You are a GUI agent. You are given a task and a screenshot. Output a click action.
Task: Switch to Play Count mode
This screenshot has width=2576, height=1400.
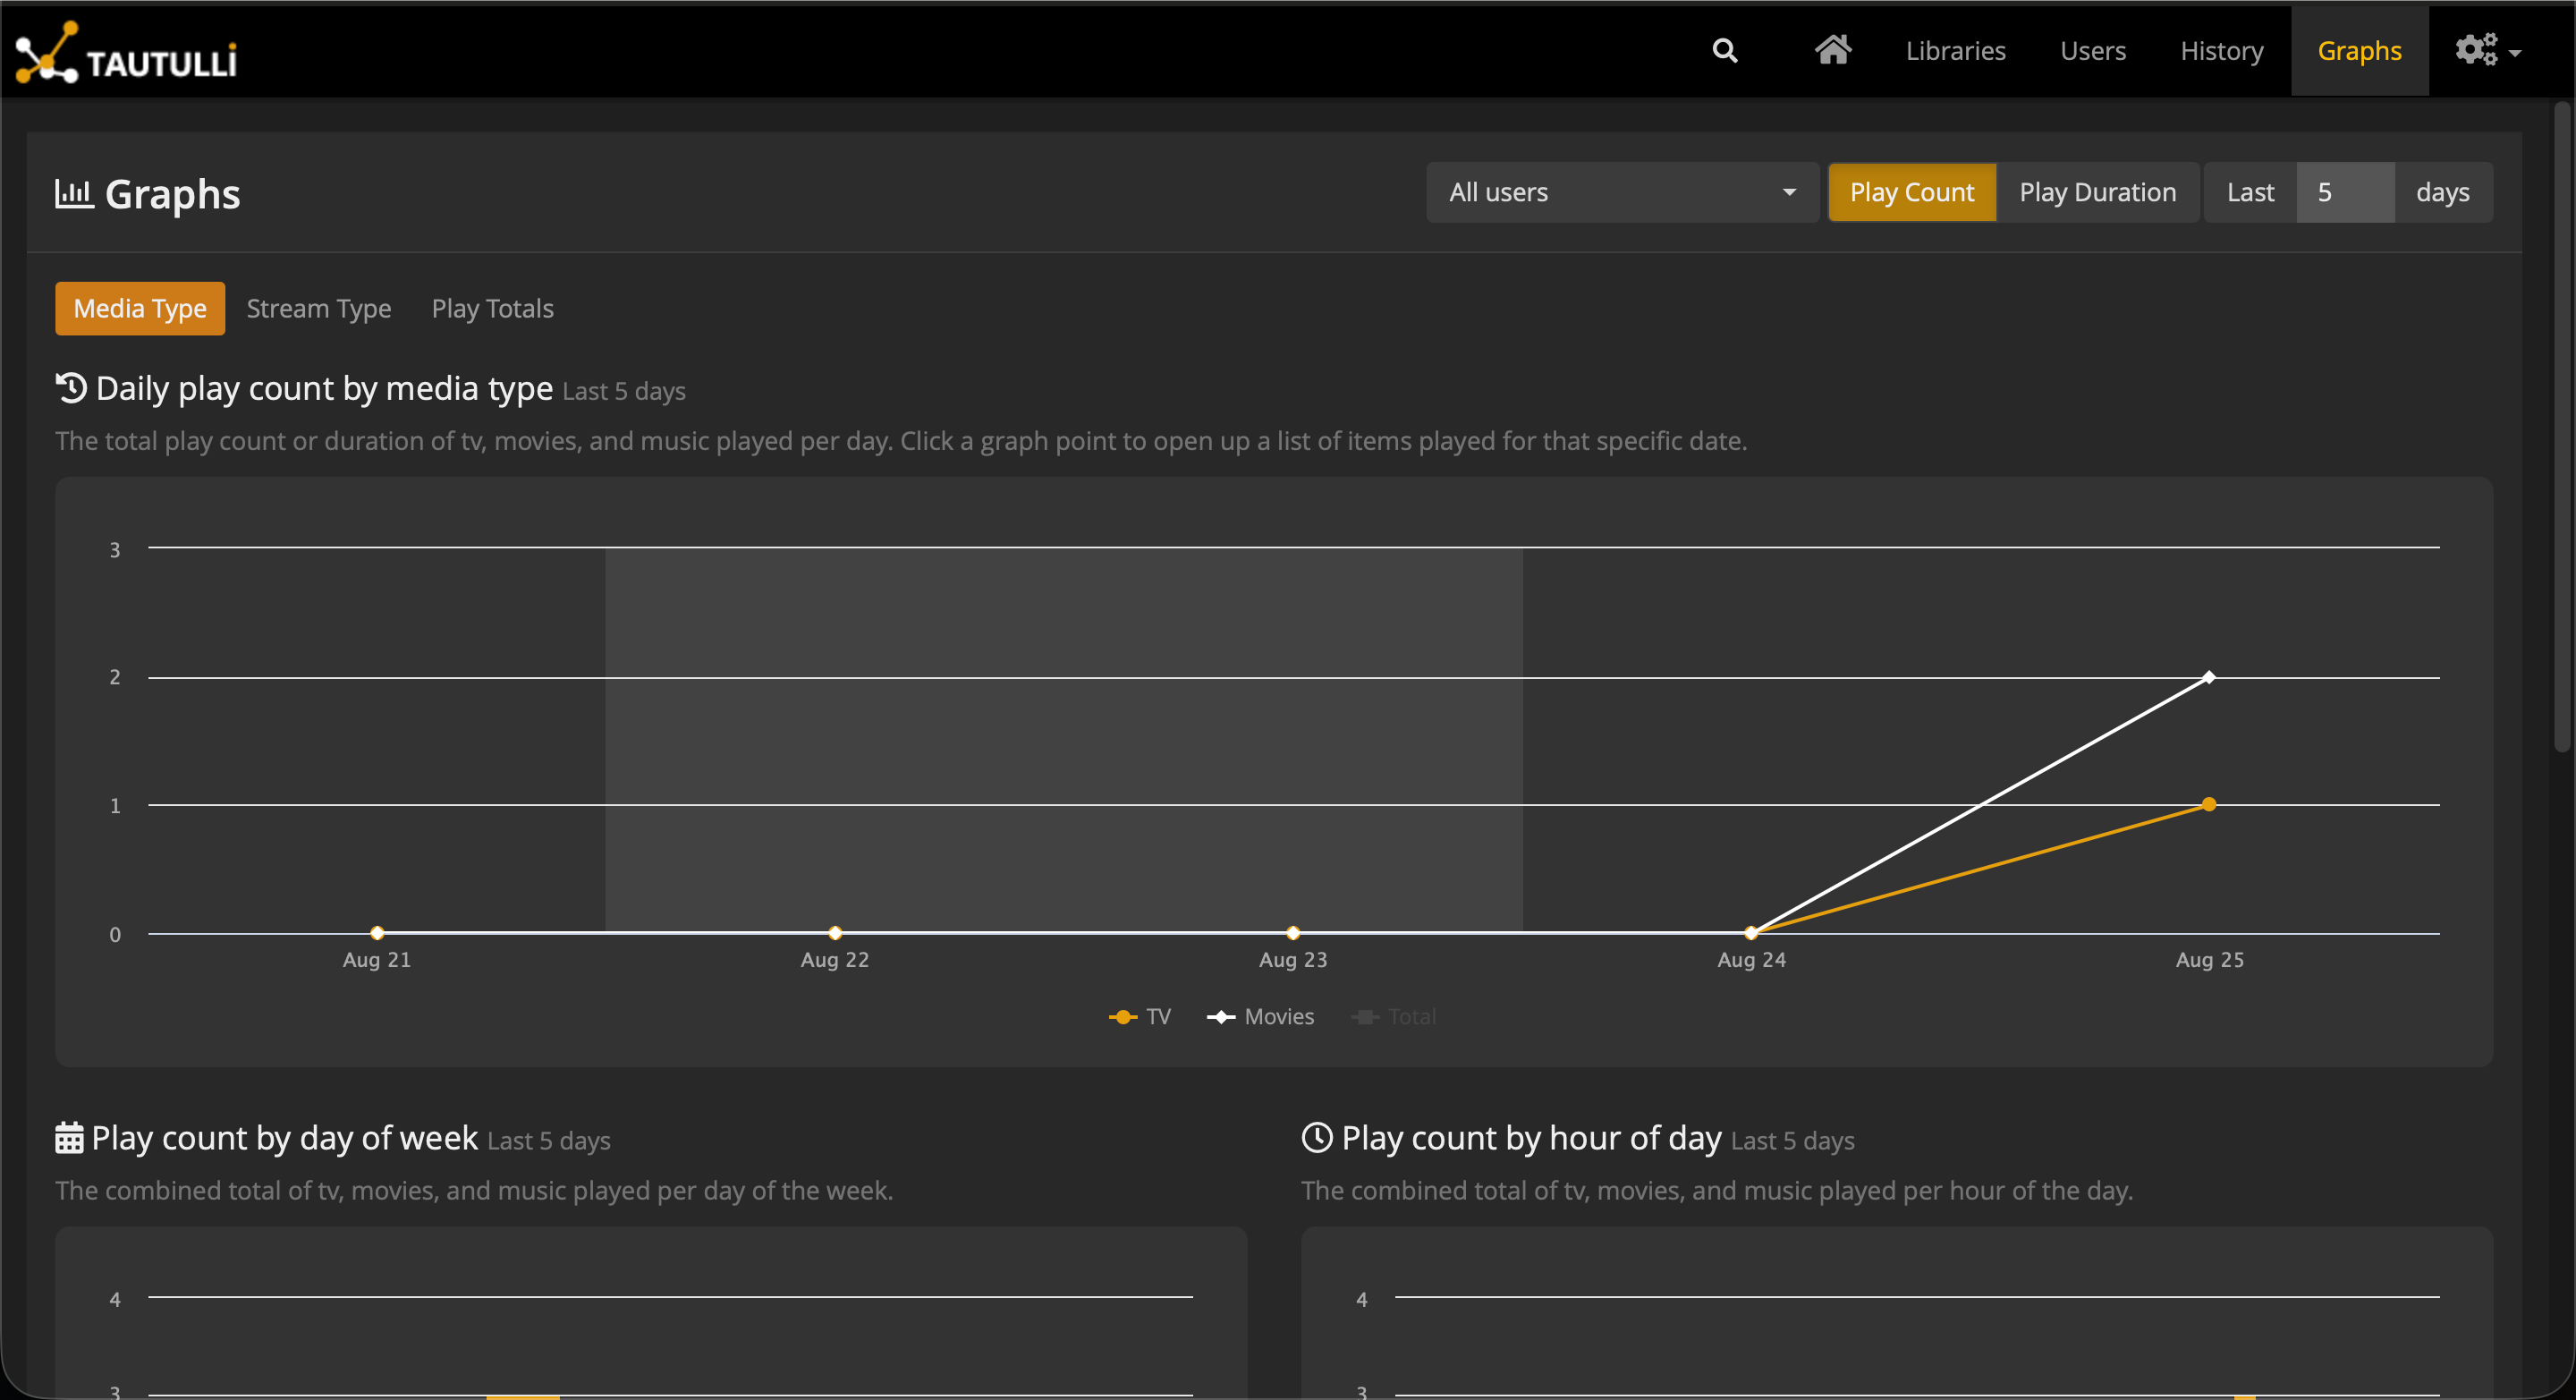1912,192
